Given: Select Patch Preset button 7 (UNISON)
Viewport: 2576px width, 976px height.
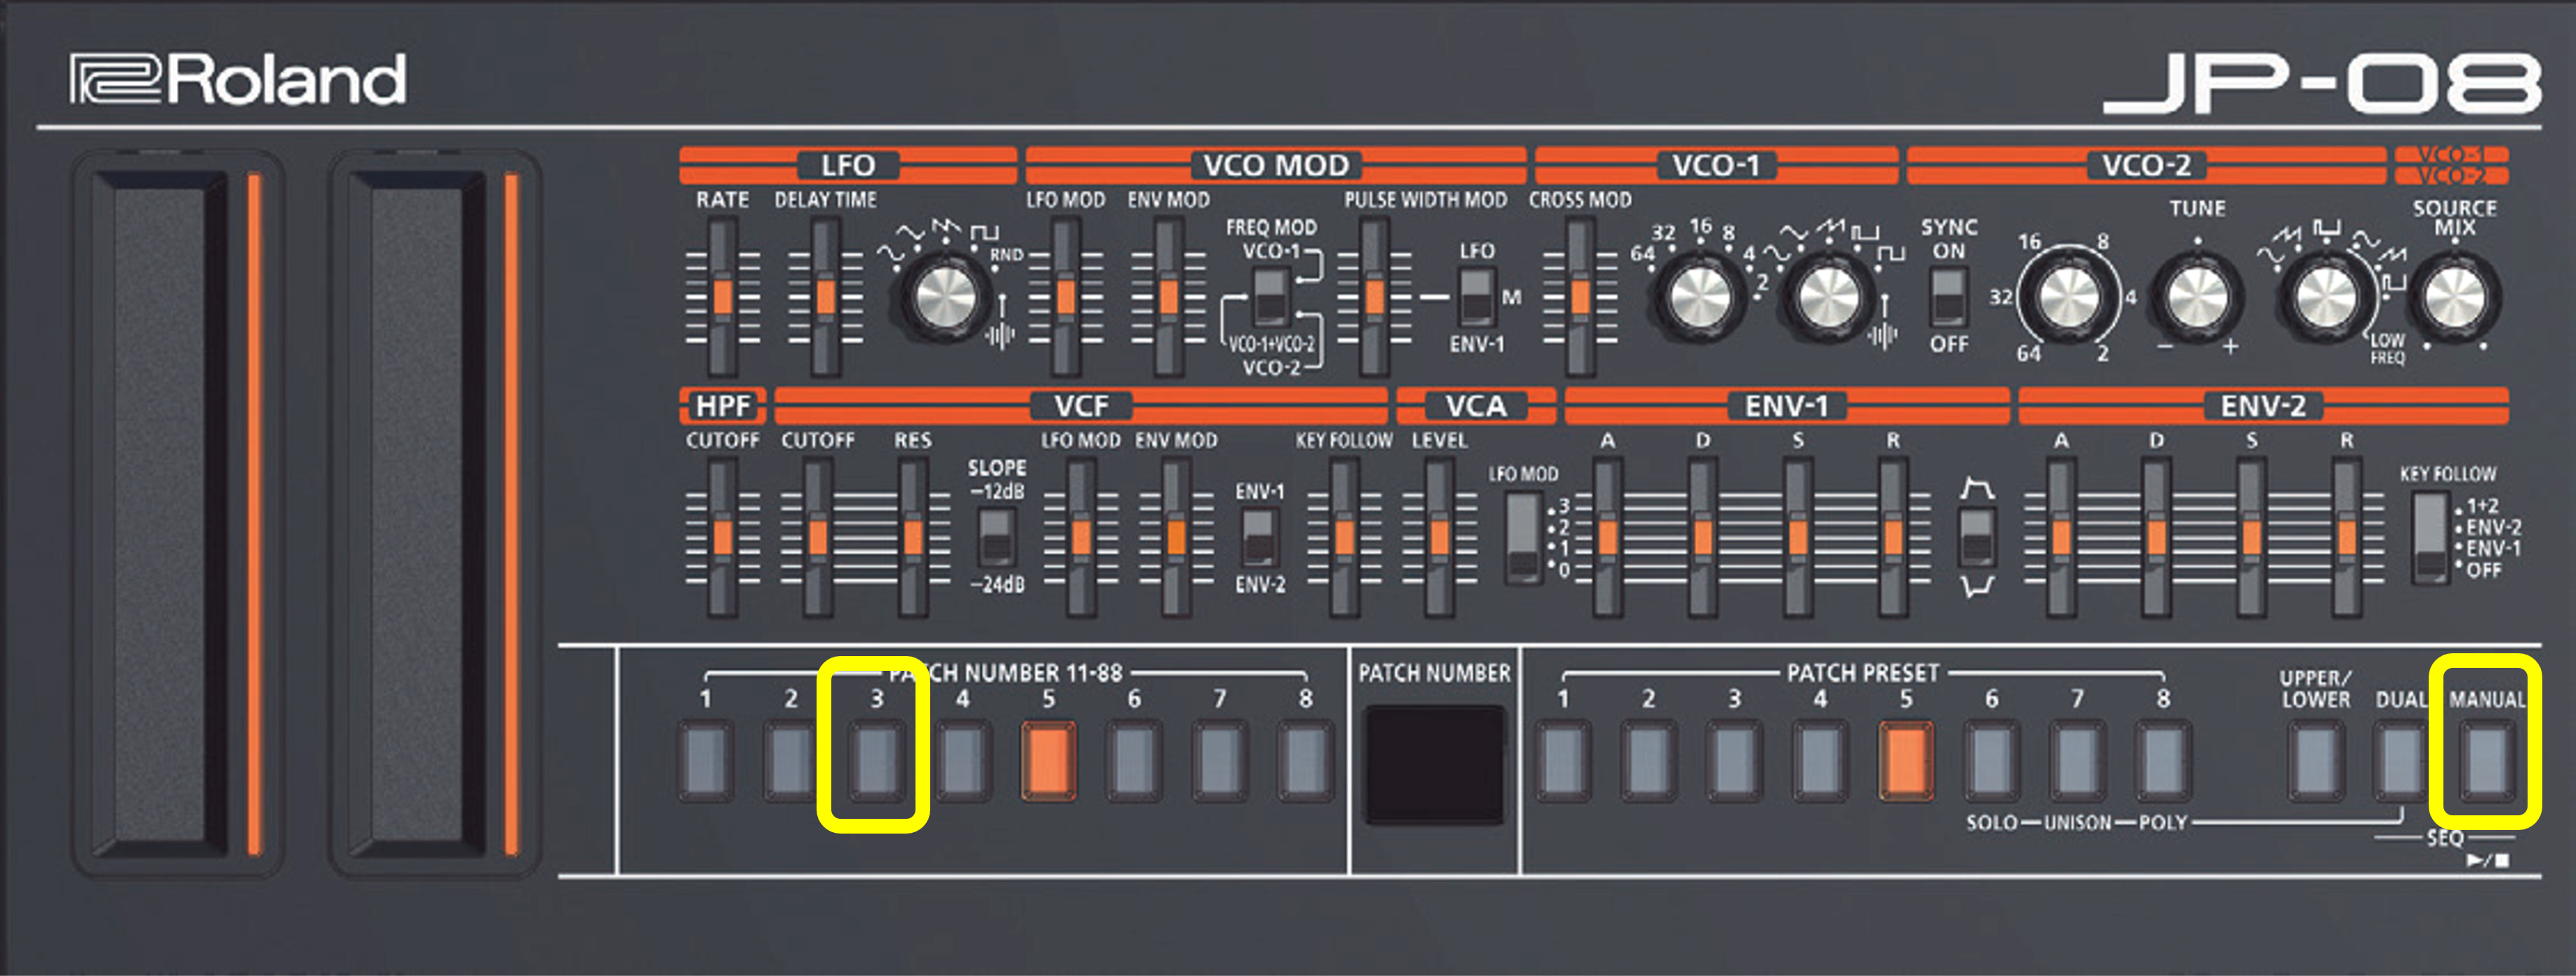Looking at the screenshot, I should pos(2077,761).
